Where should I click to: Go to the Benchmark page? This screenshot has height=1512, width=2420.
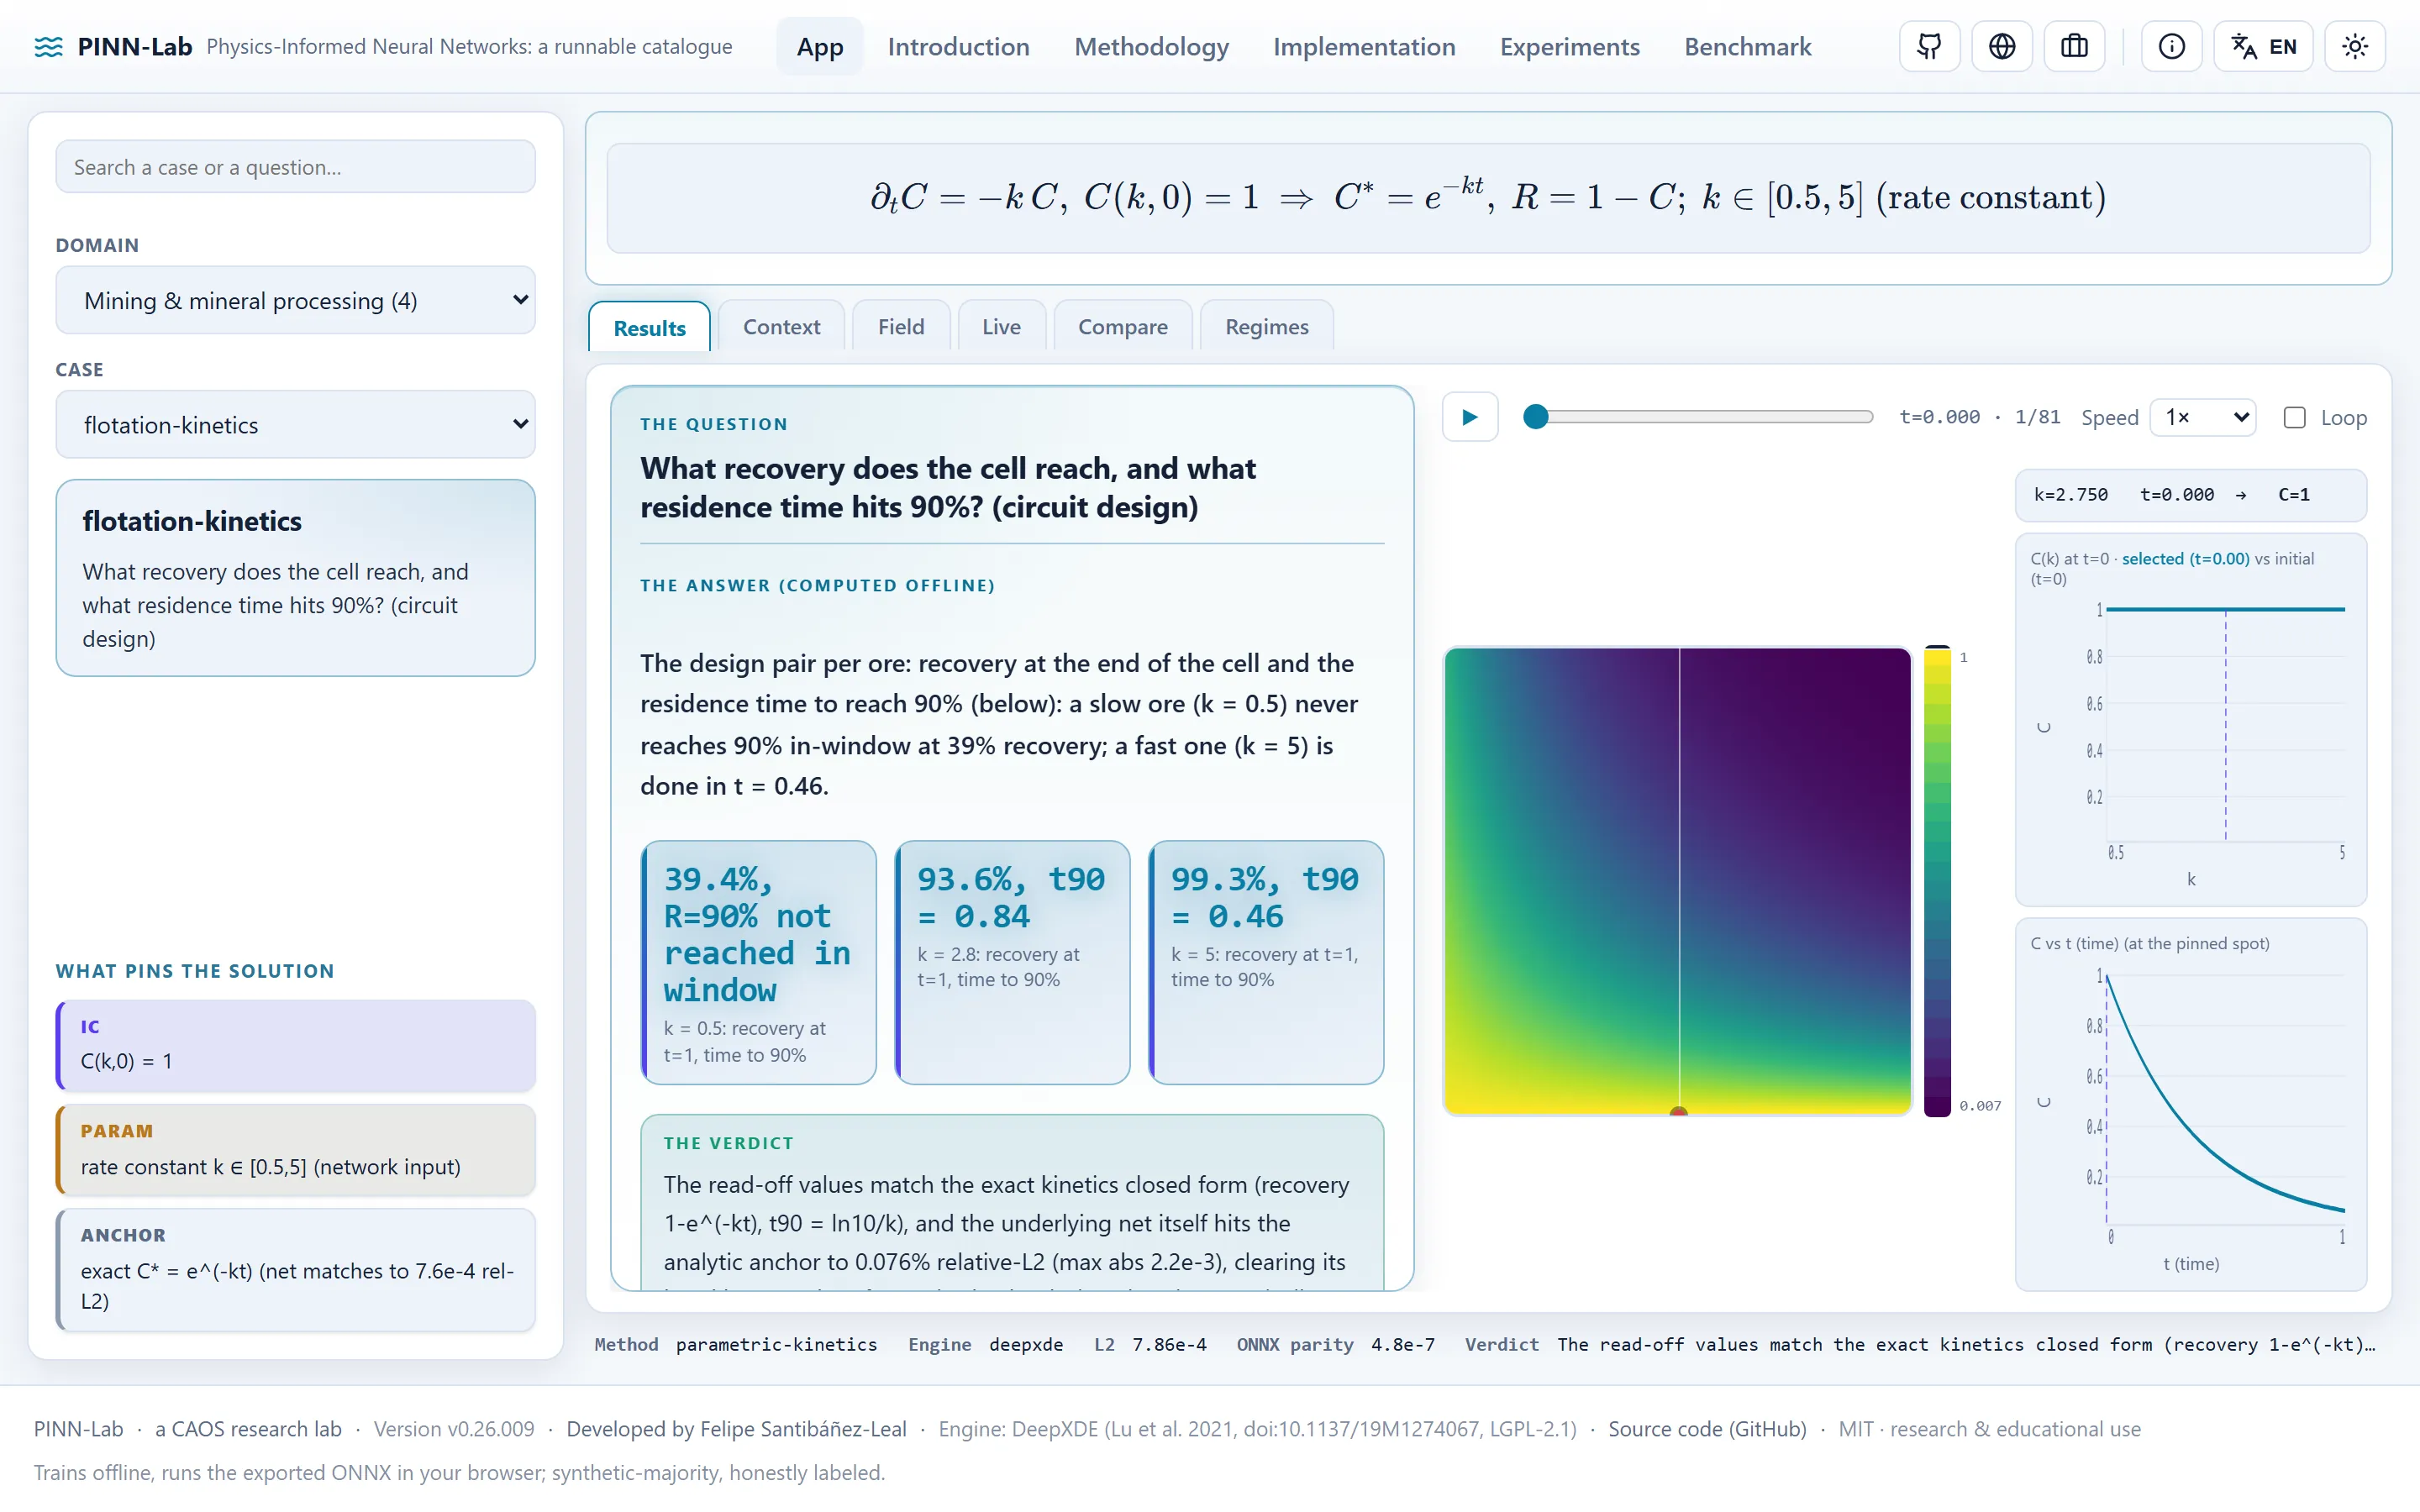click(1747, 47)
